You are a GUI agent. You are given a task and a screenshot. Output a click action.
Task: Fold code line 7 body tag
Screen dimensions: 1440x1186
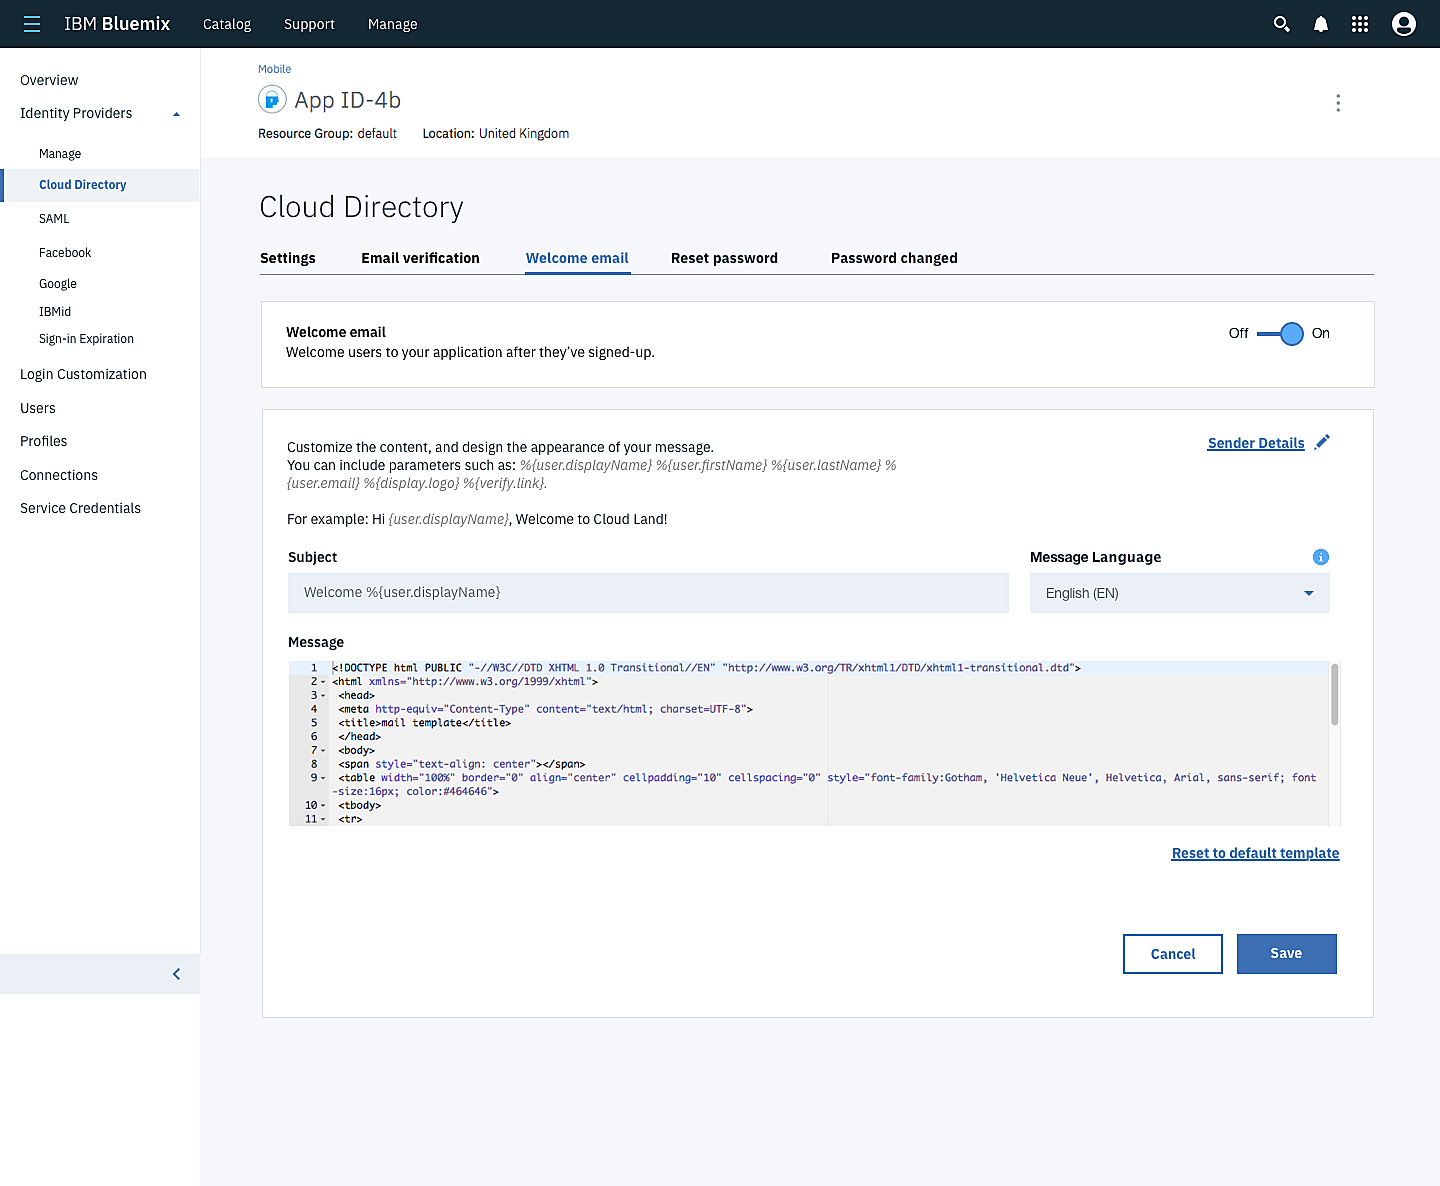coord(323,751)
